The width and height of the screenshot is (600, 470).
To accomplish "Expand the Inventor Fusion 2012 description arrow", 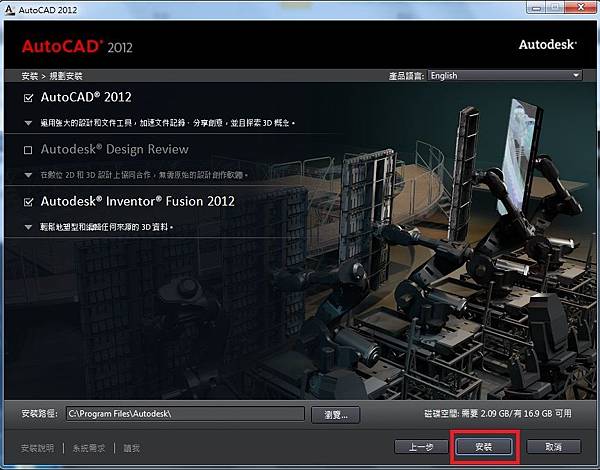I will [28, 227].
